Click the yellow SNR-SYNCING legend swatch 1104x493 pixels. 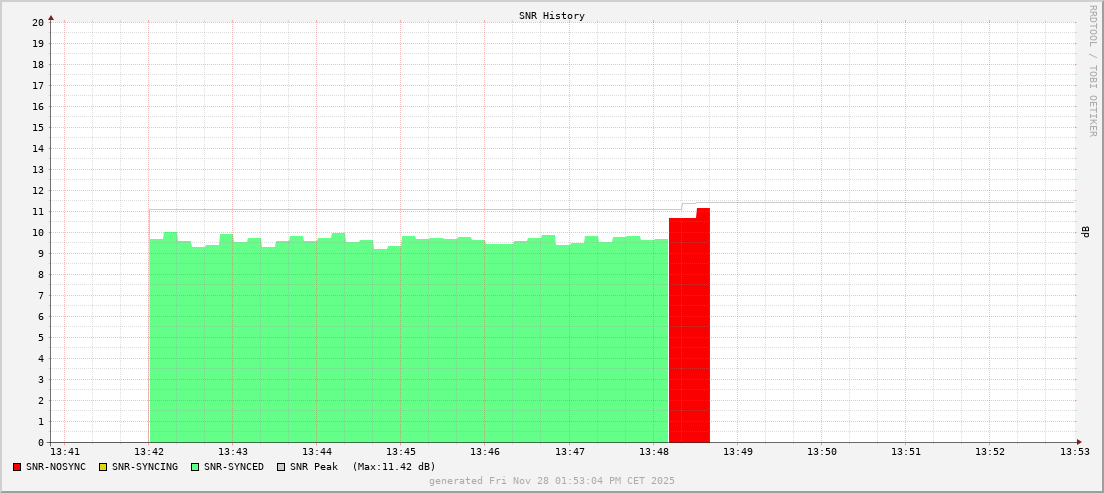click(103, 467)
